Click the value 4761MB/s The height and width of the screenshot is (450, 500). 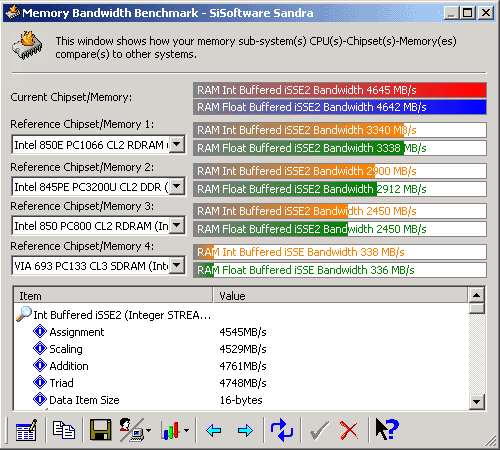243,366
